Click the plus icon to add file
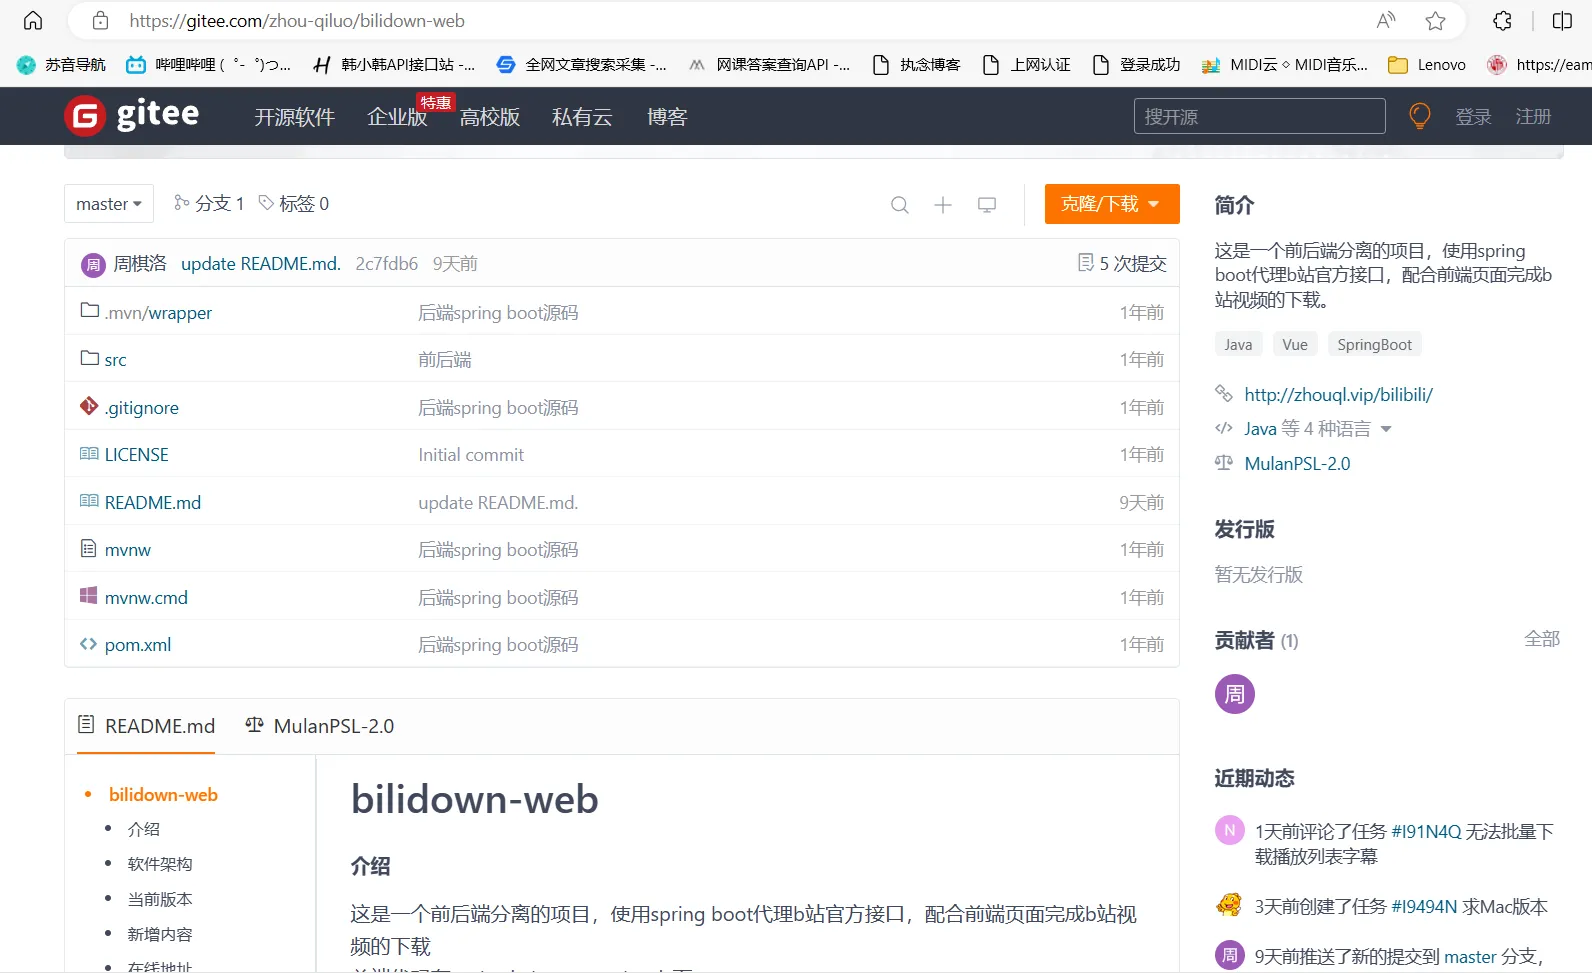 tap(942, 205)
